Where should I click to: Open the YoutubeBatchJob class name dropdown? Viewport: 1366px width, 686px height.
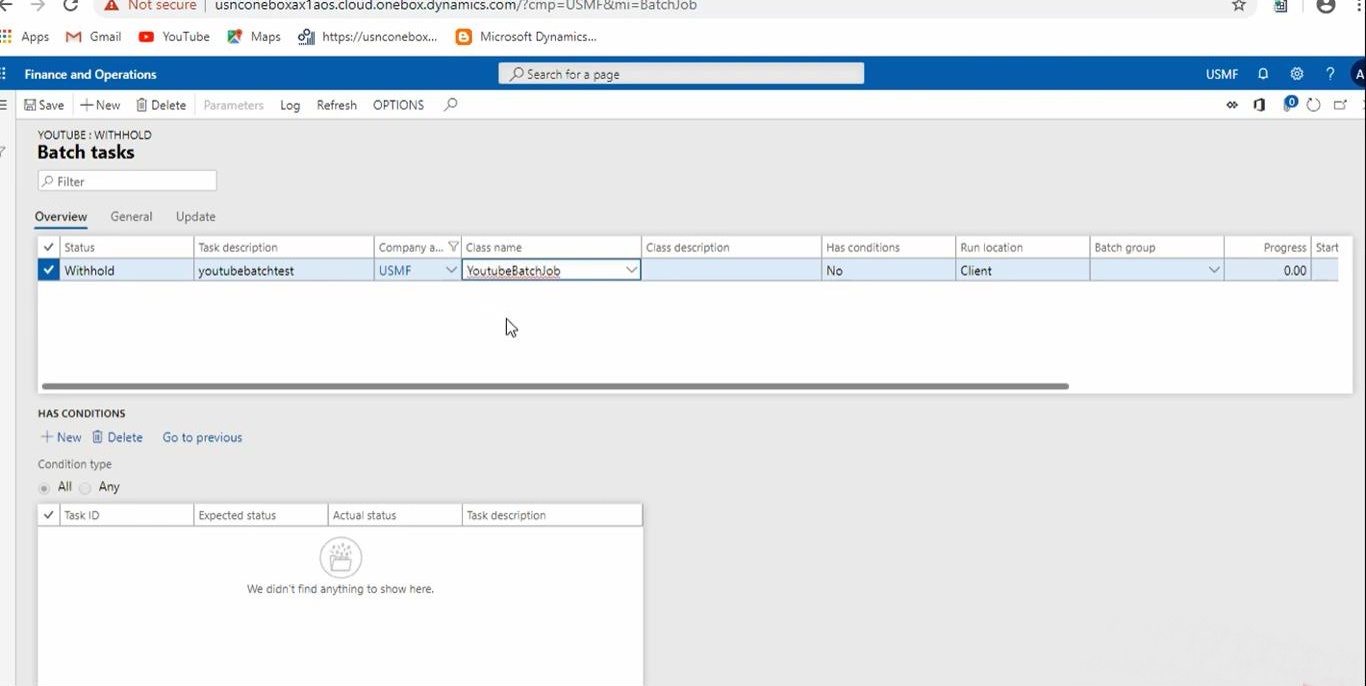631,270
